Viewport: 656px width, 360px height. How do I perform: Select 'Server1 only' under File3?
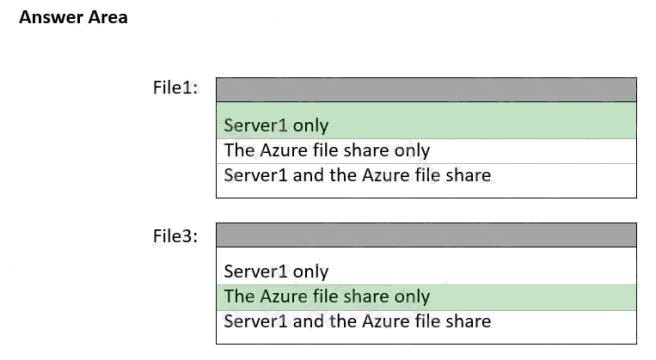426,266
